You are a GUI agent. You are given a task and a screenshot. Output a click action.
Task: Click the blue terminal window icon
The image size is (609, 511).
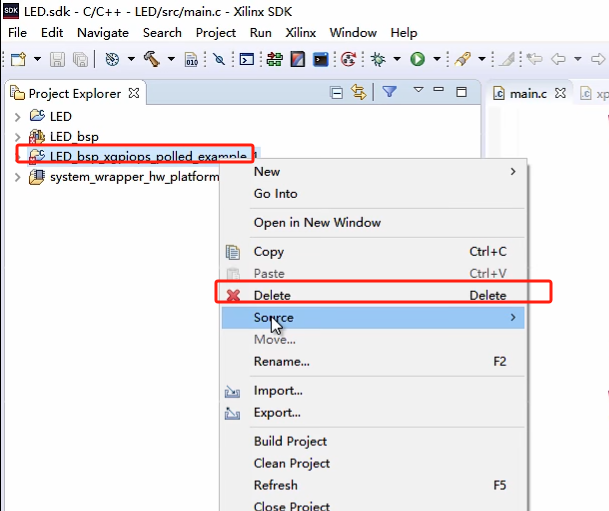click(x=321, y=59)
